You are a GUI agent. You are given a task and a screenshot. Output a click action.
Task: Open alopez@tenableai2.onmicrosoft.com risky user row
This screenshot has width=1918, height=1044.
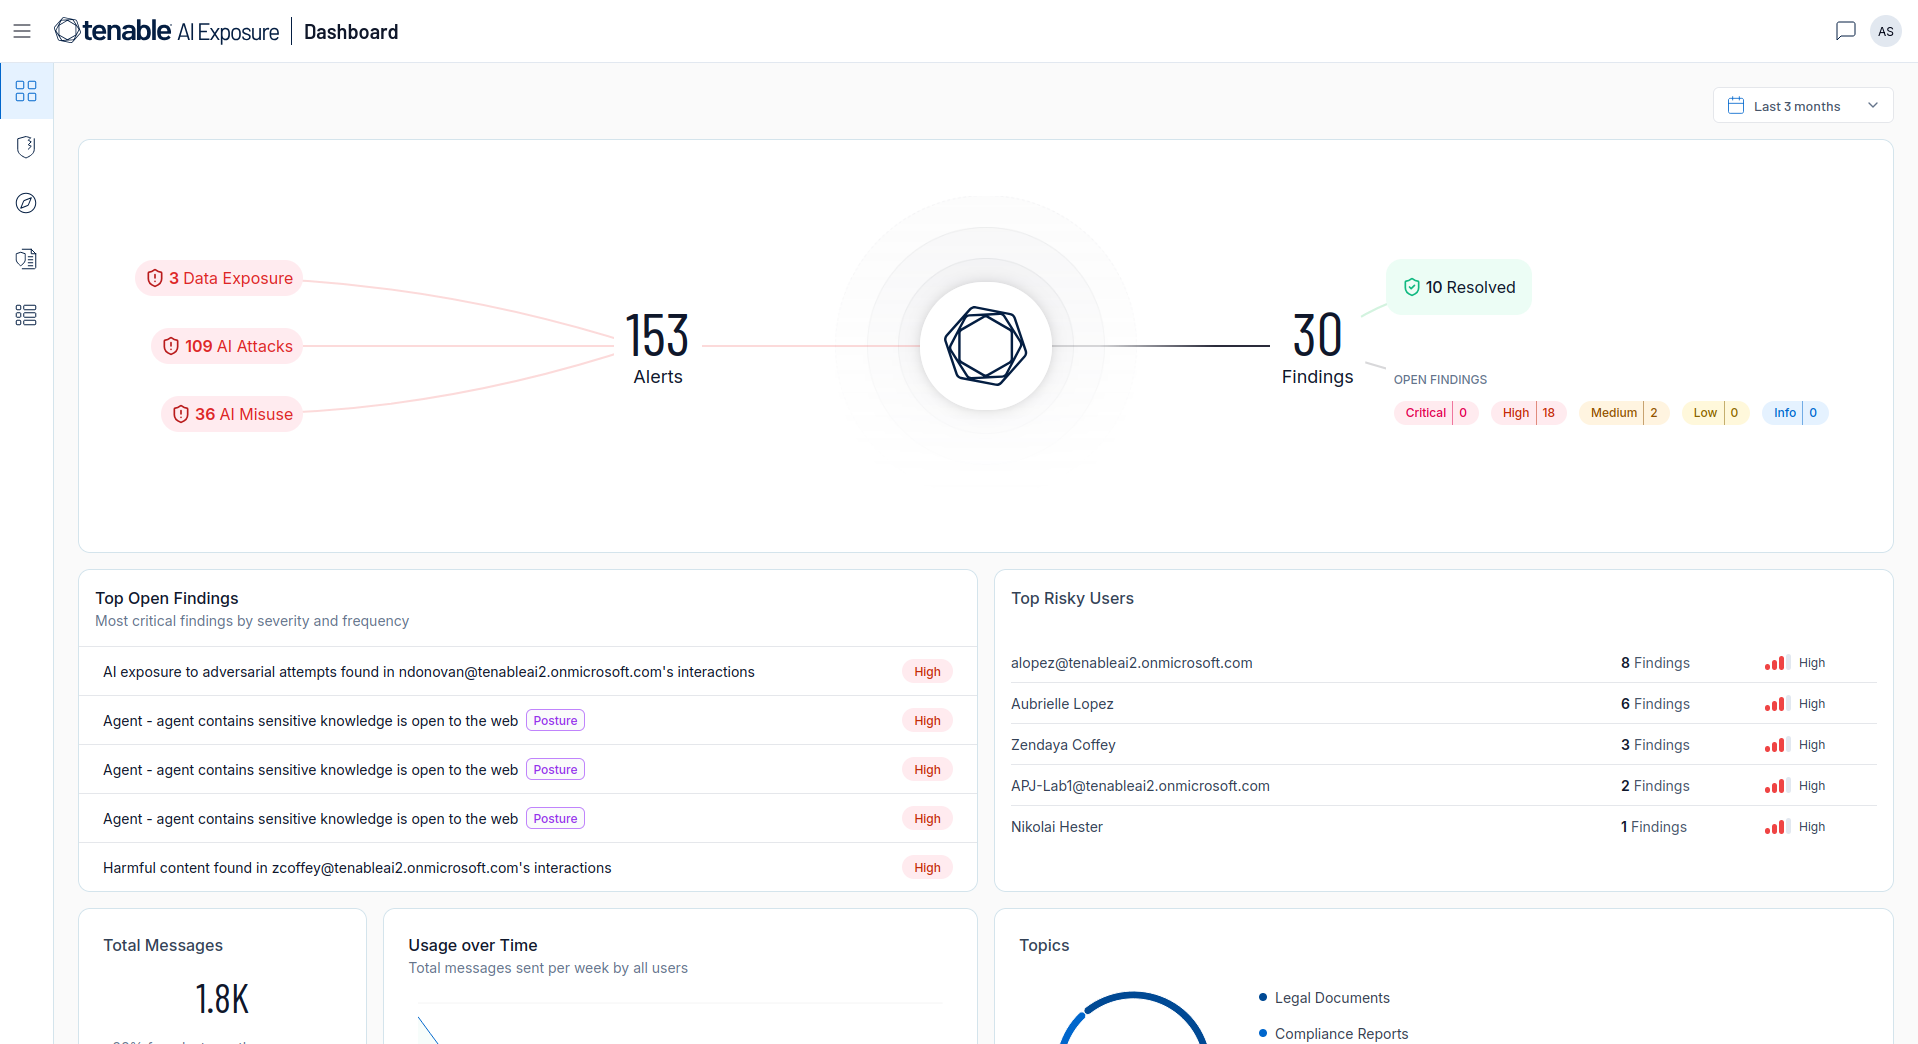click(1443, 663)
